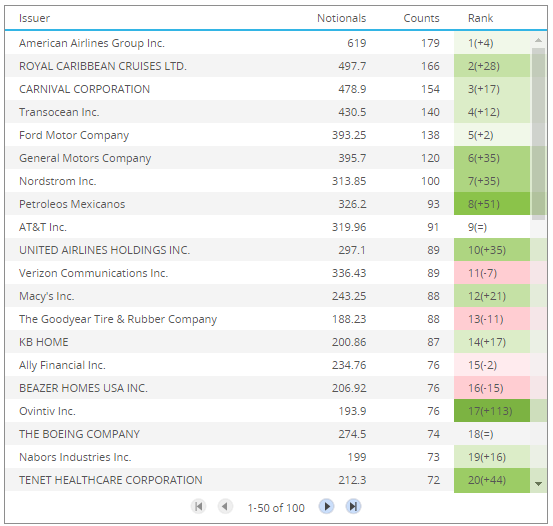Select THE BOEING COMPANY issuer
553x526 pixels.
click(x=79, y=434)
